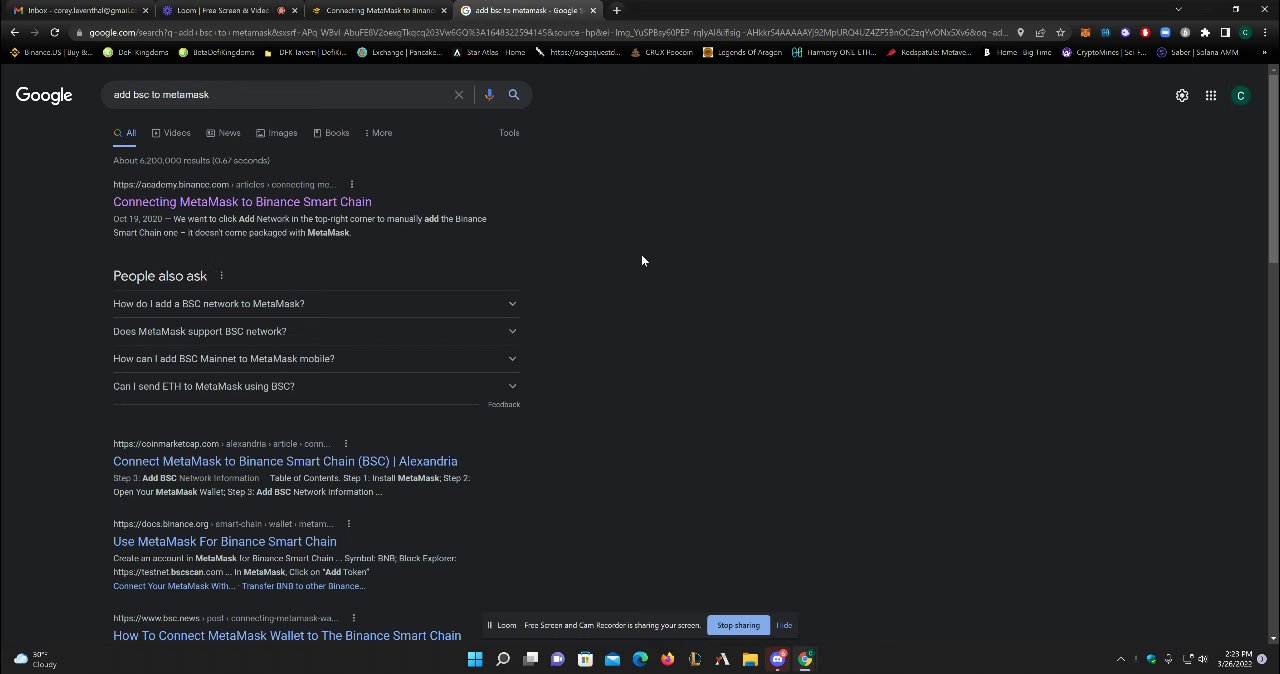Screen dimensions: 1280x674
Task: Hide the Loom screen sharing bar
Action: [784, 625]
